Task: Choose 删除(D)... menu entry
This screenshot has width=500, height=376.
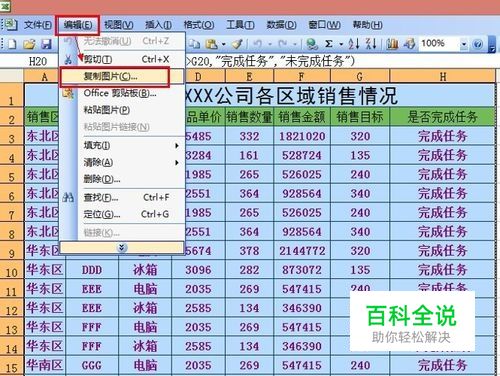Action: [x=122, y=180]
